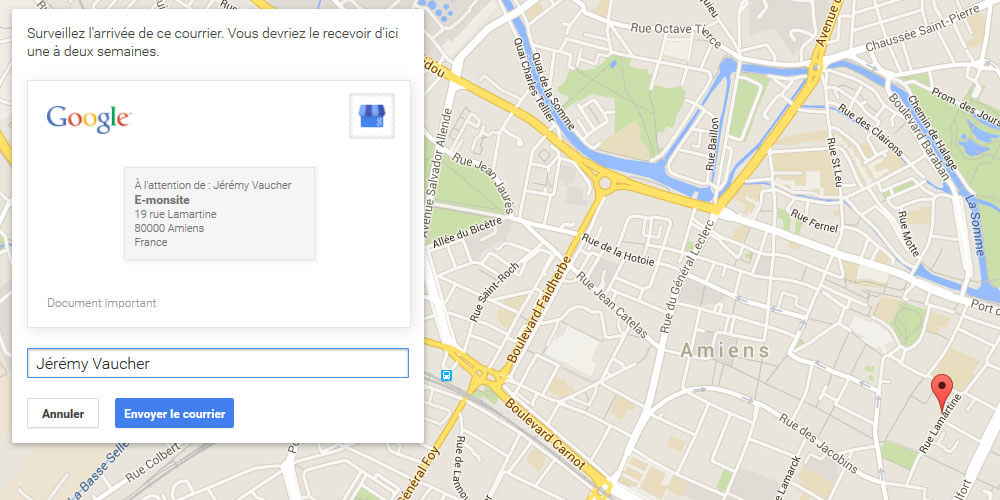Click the 19 rue Lamartine address line
Viewport: 1000px width, 500px height.
[x=175, y=214]
